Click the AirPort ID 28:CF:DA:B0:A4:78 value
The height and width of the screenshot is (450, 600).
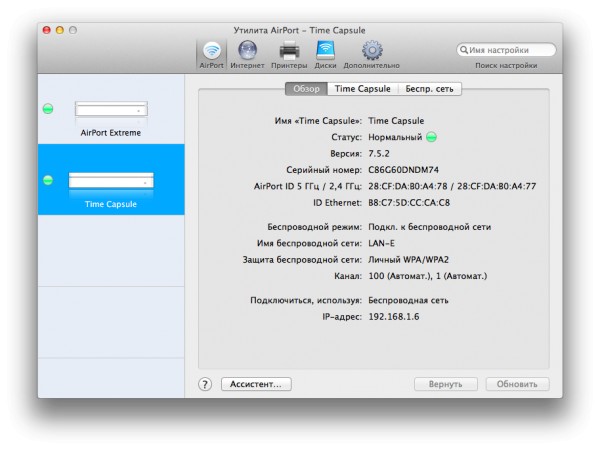coord(408,186)
